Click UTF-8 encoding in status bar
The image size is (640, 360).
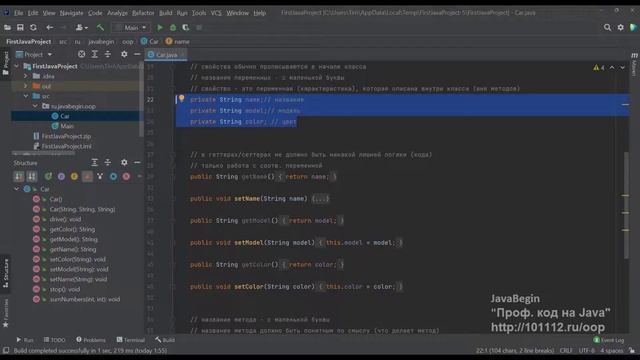tap(587, 351)
